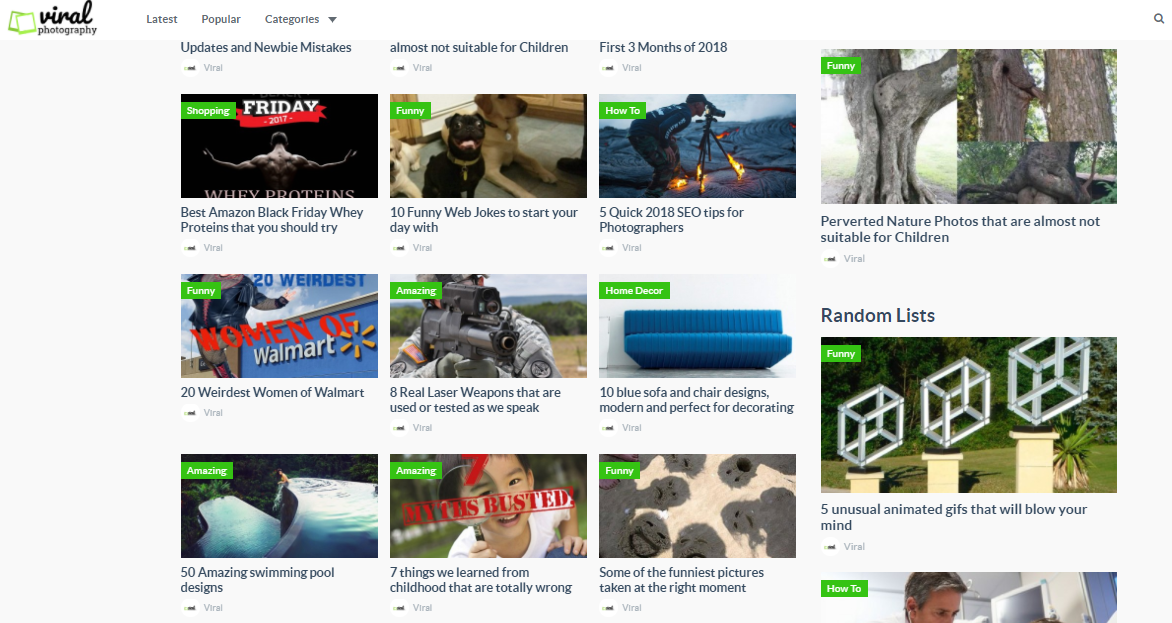Click How To tag on bottom sidebar image

coord(843,589)
